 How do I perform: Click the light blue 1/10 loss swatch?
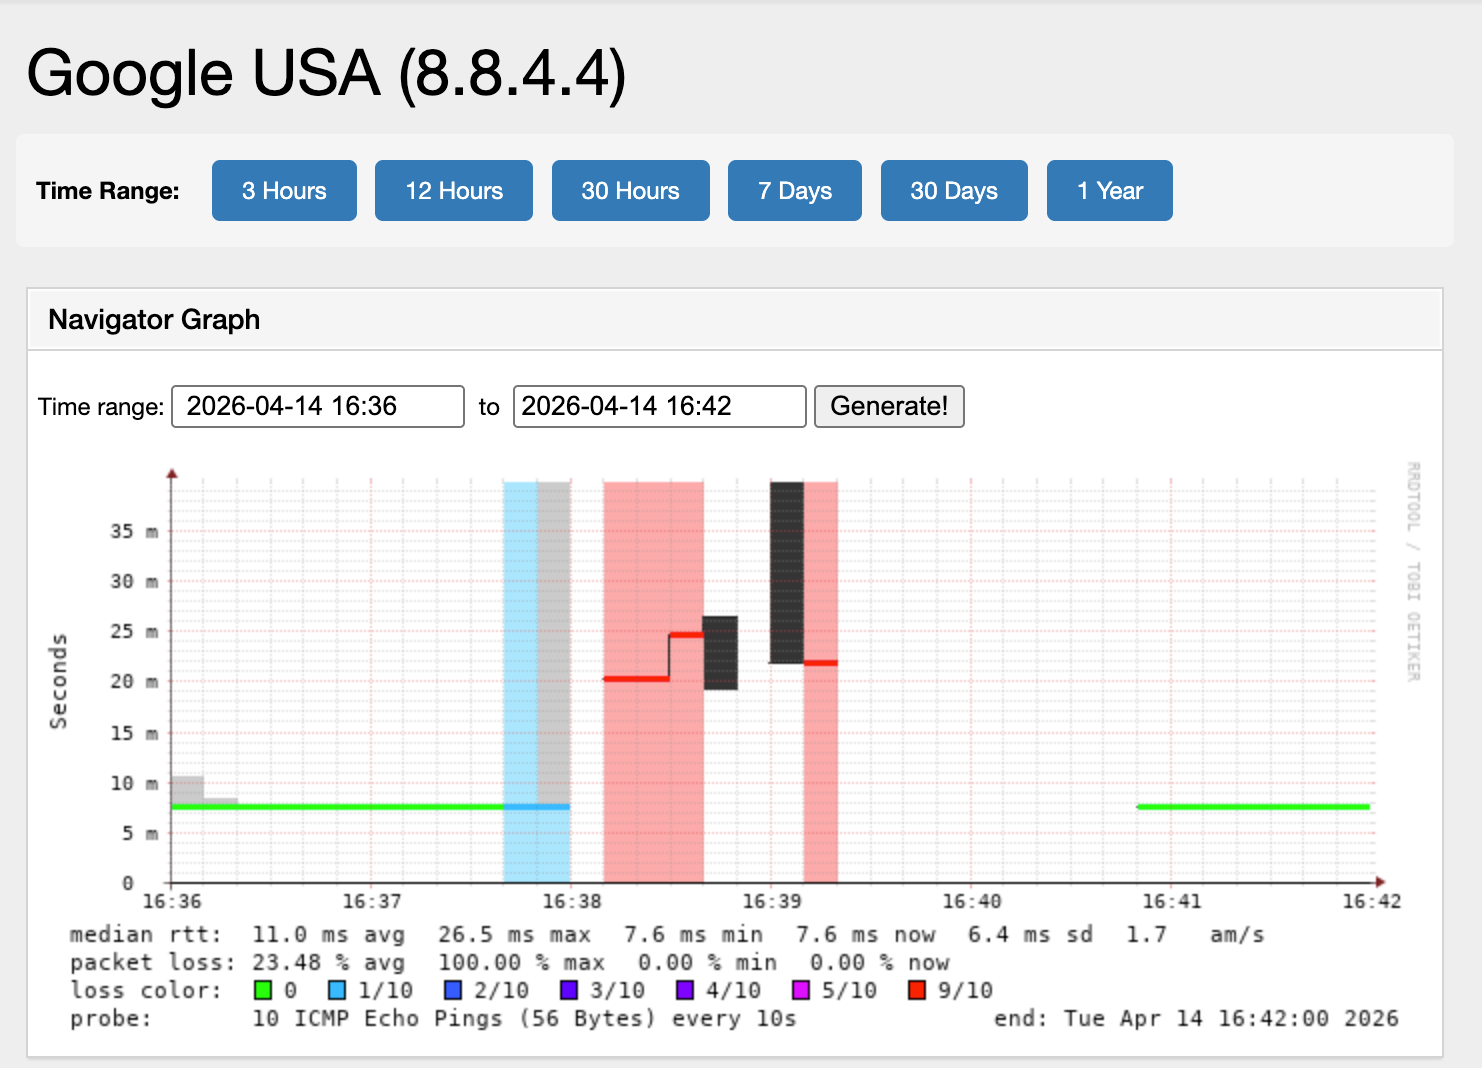click(x=337, y=990)
